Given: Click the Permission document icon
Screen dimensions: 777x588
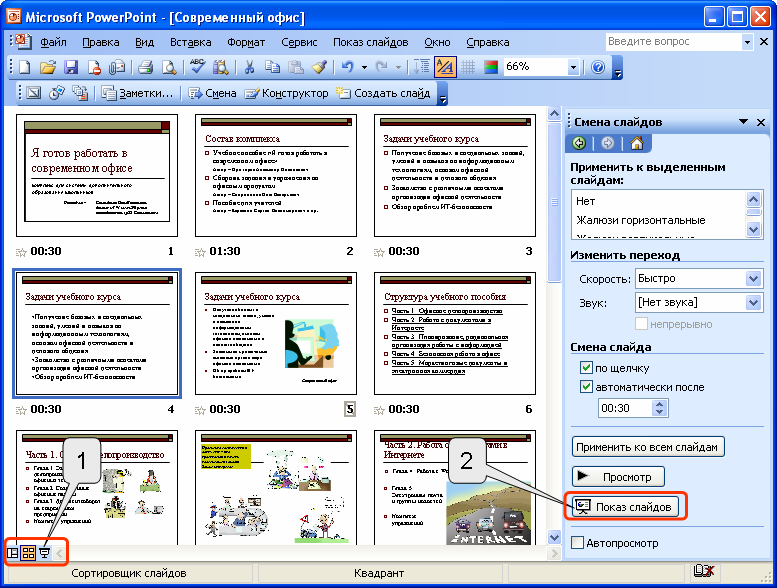Looking at the screenshot, I should tap(95, 67).
